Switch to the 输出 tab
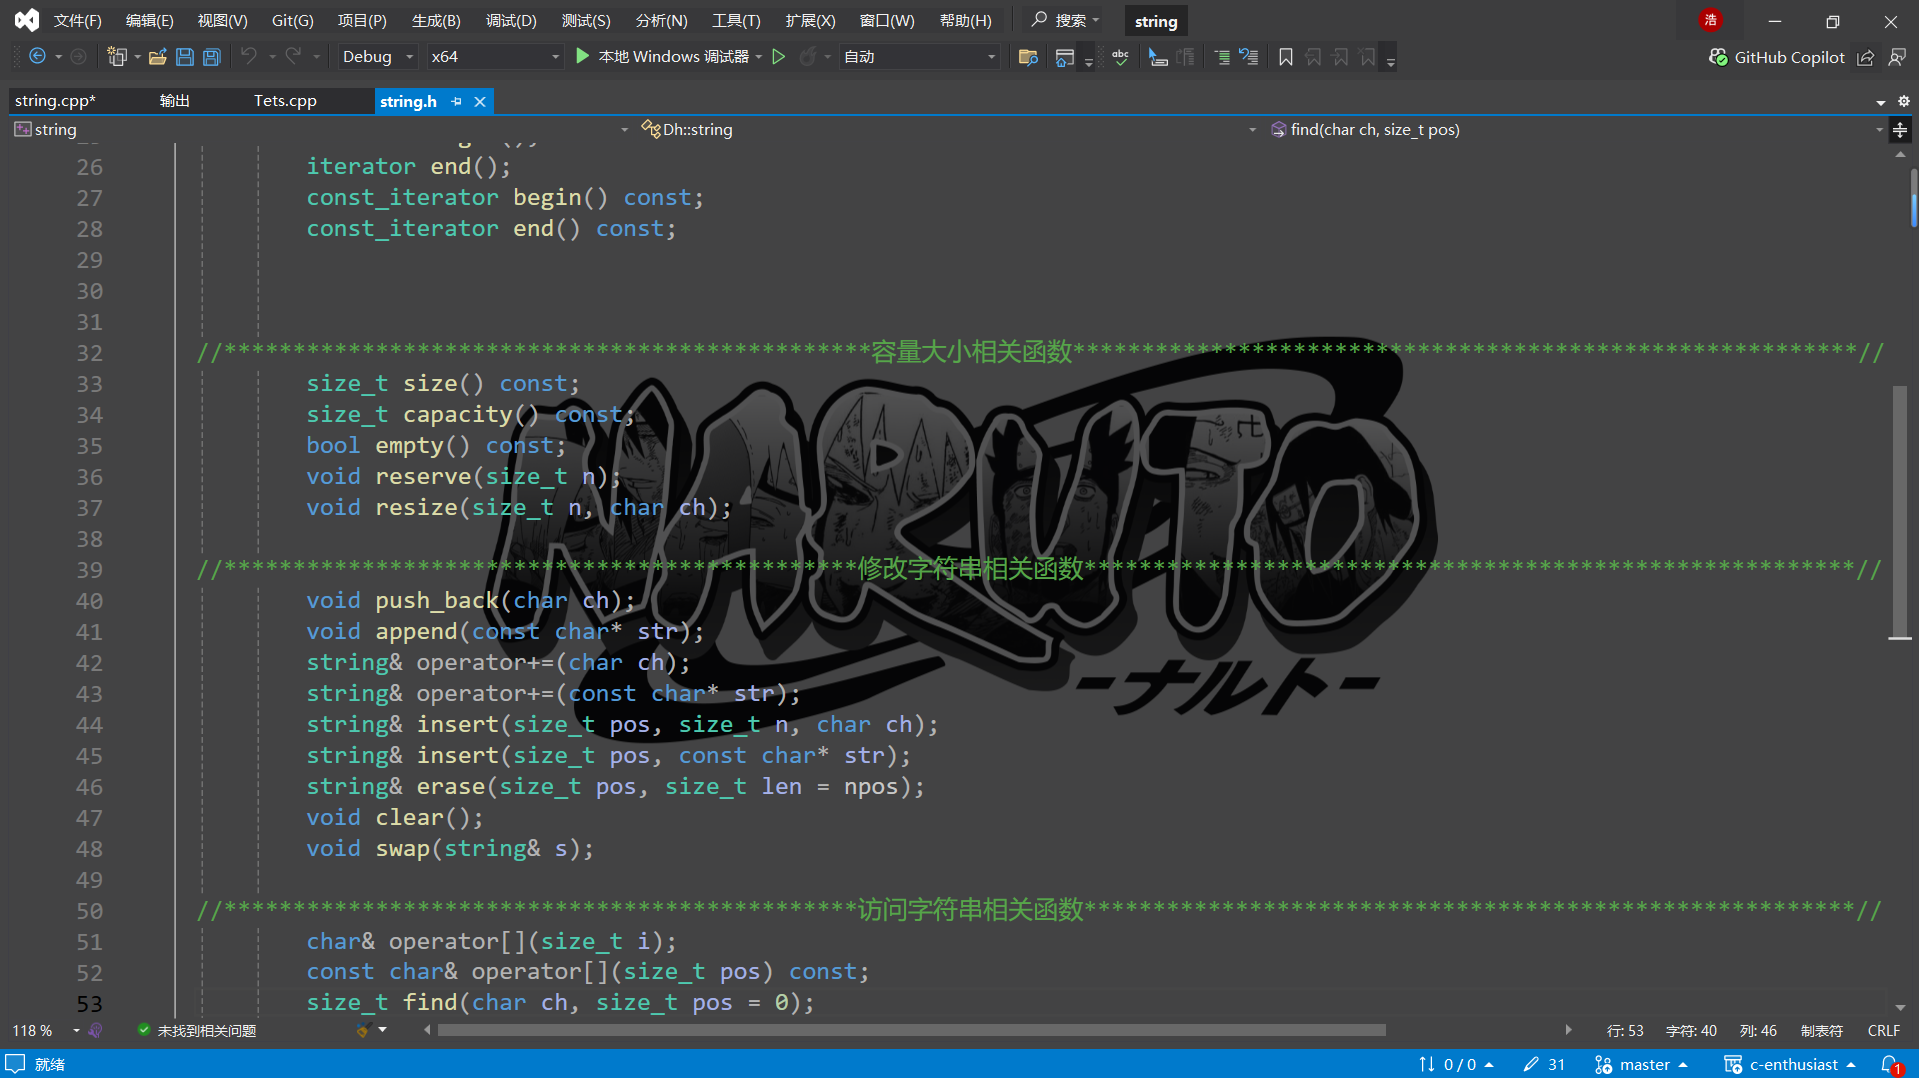Viewport: 1919px width, 1078px height. 175,101
